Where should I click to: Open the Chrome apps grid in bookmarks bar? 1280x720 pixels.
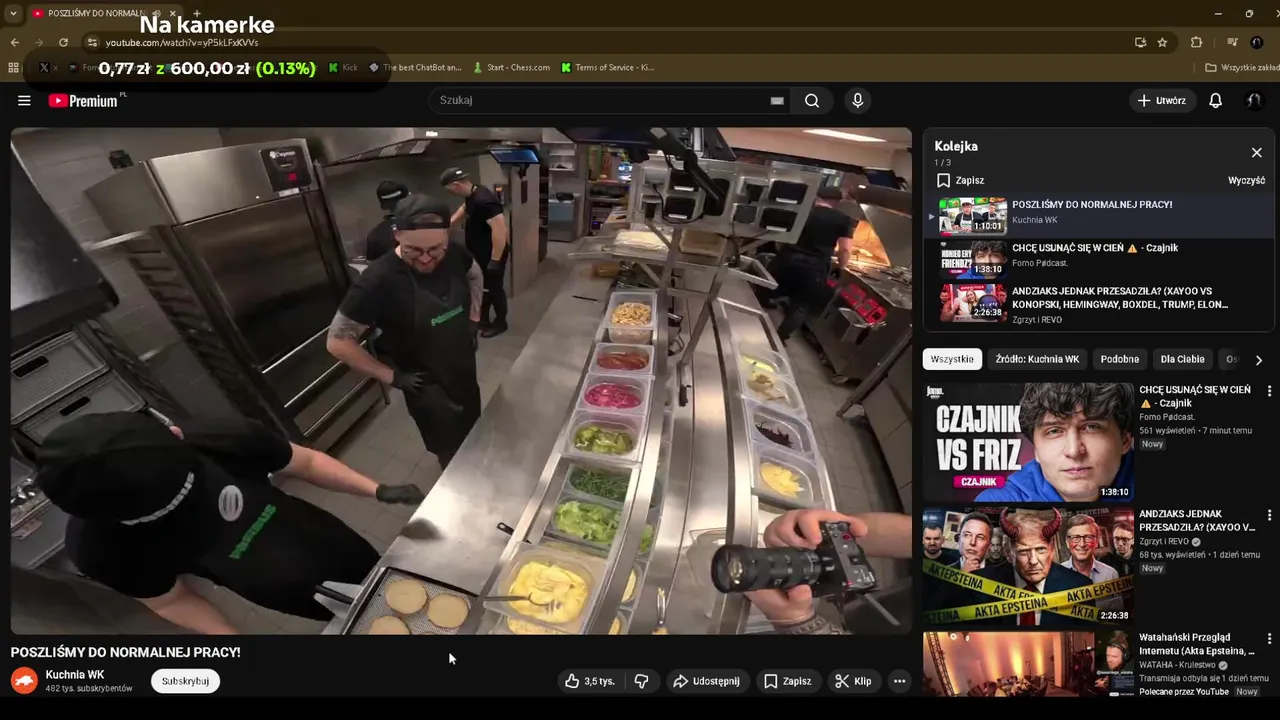pos(13,68)
